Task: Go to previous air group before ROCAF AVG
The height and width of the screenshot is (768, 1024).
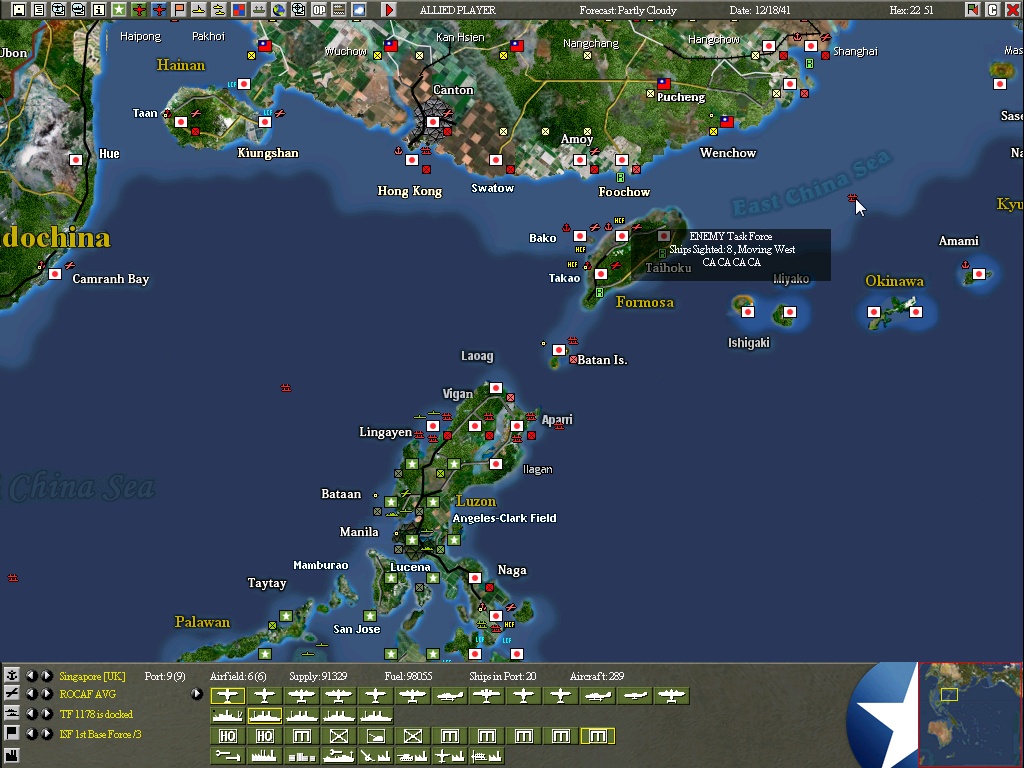Action: click(31, 694)
